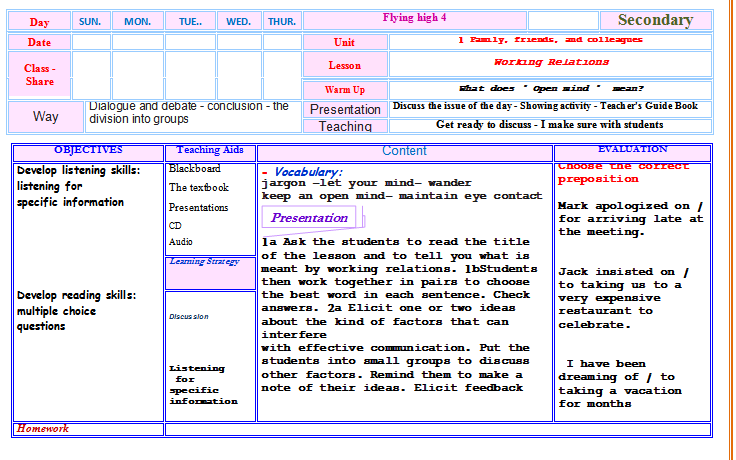Click the 'Warm Up' label cell
This screenshot has height=460, width=736.
345,90
